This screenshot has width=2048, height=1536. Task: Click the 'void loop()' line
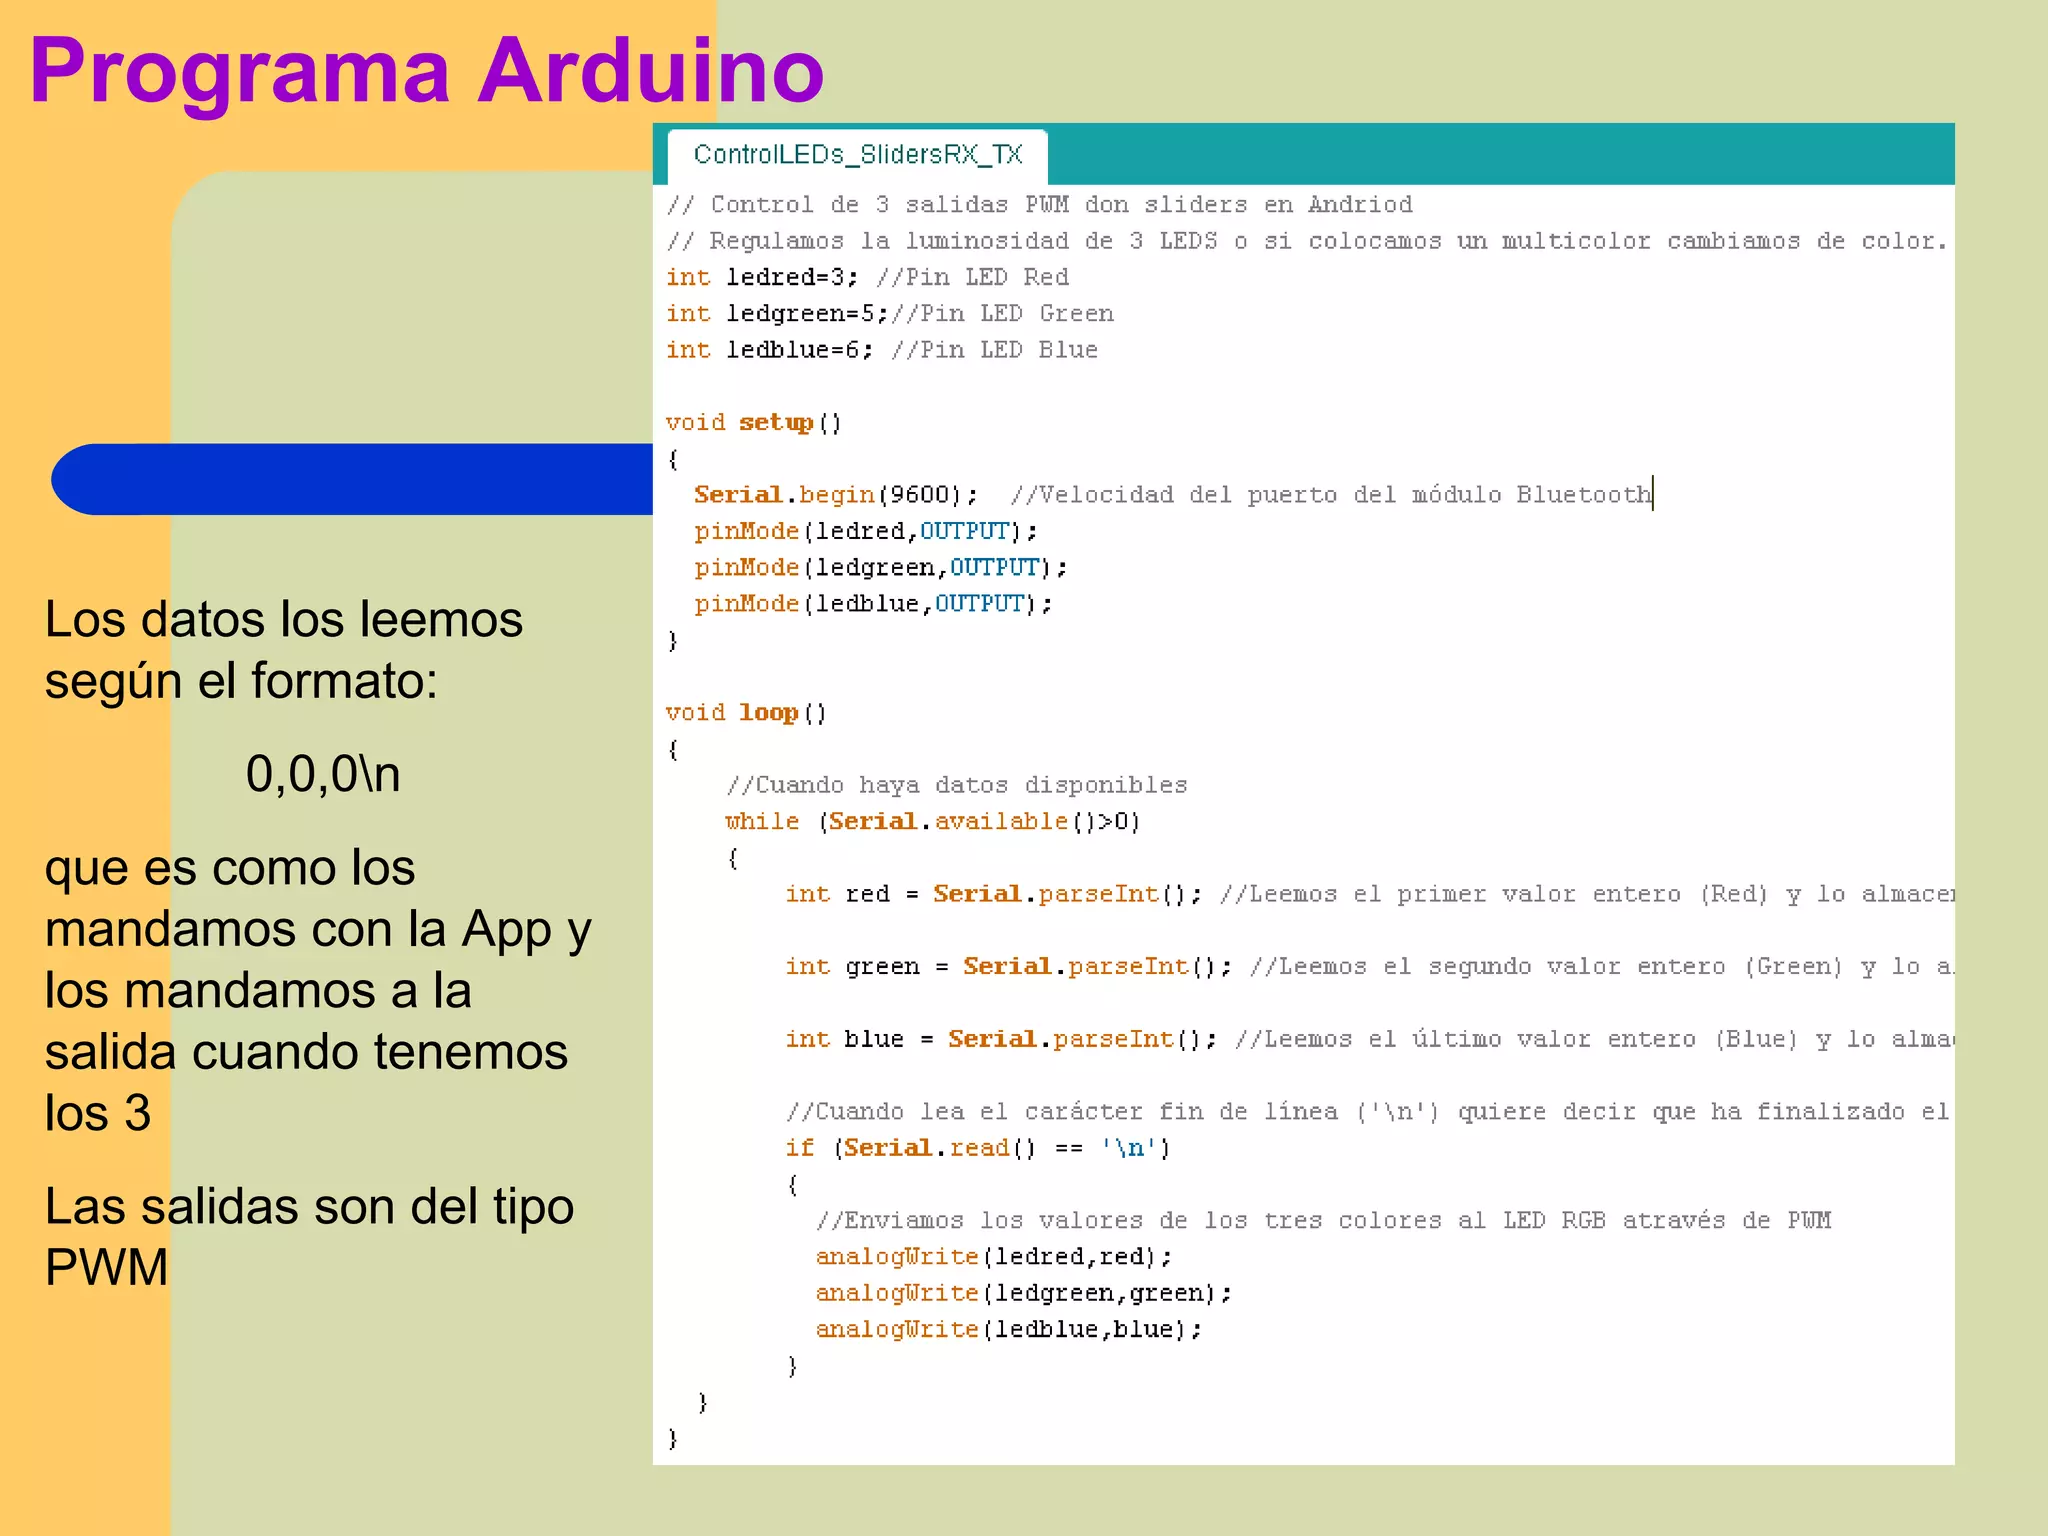click(x=746, y=713)
